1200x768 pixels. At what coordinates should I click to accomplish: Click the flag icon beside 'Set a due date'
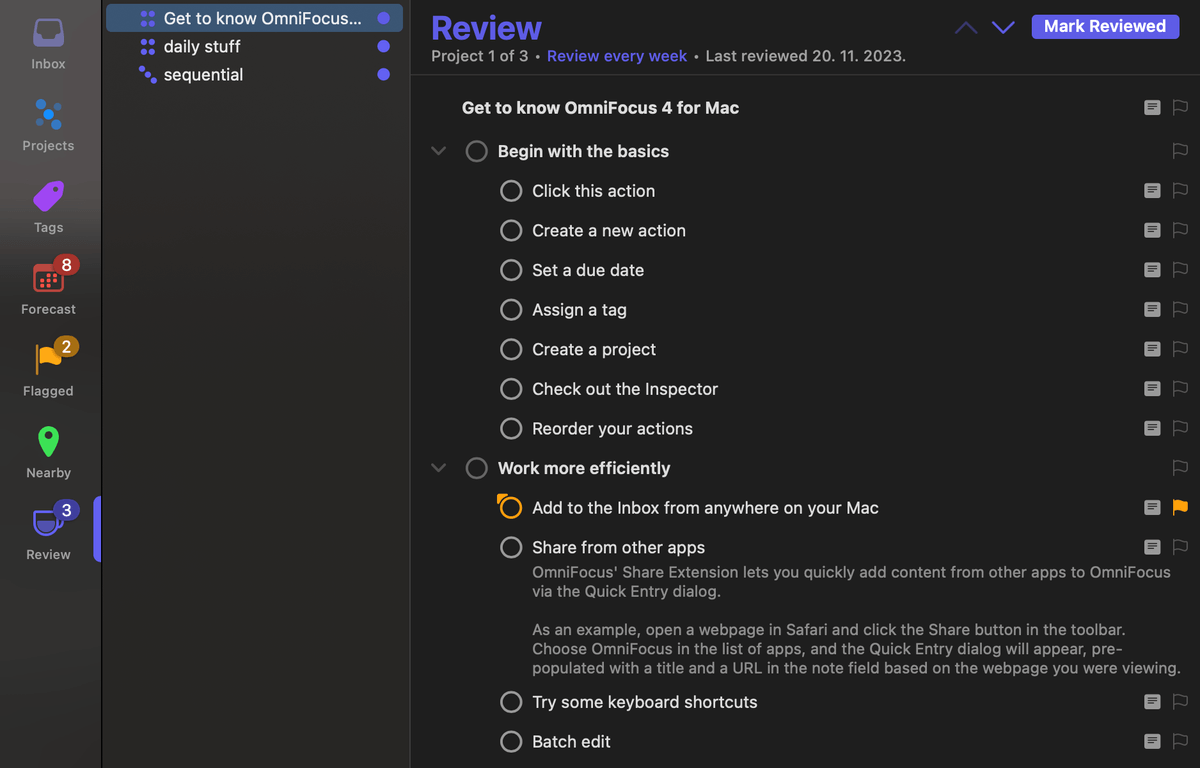tap(1179, 270)
